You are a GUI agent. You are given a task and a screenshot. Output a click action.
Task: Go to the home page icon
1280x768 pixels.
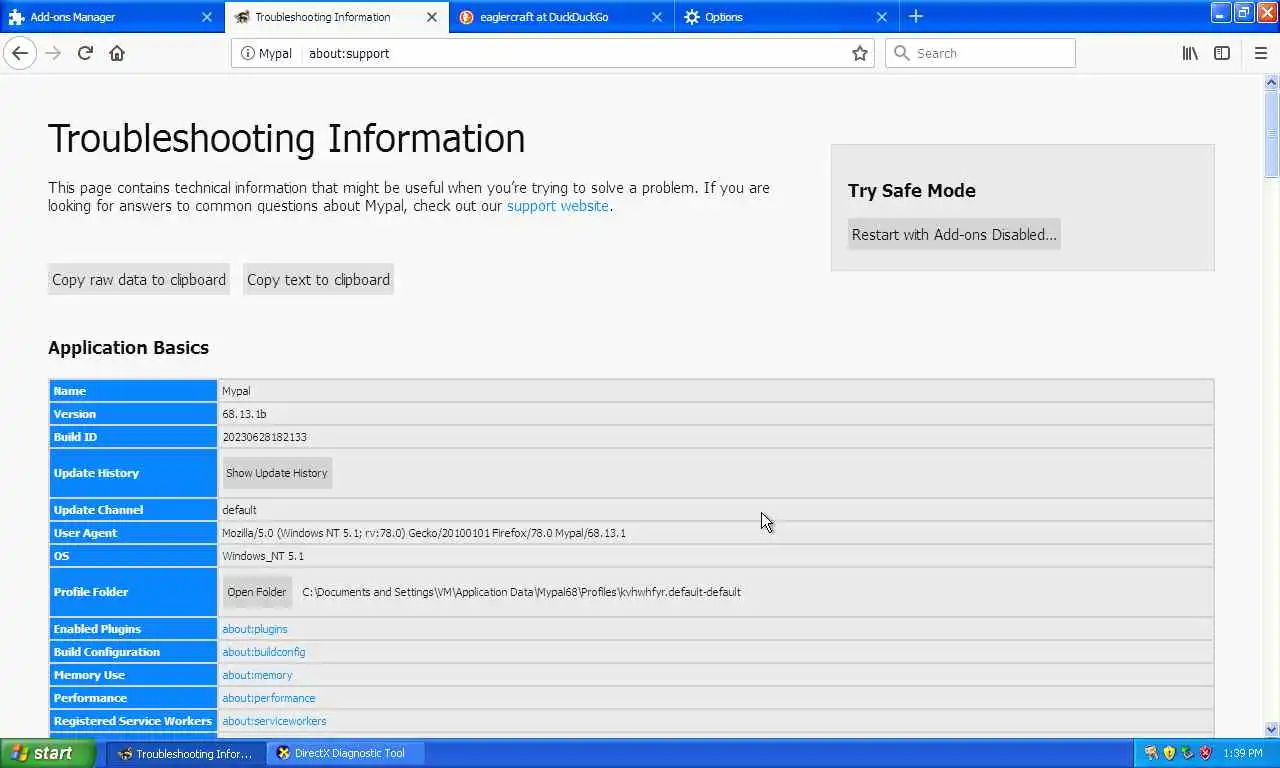117,53
